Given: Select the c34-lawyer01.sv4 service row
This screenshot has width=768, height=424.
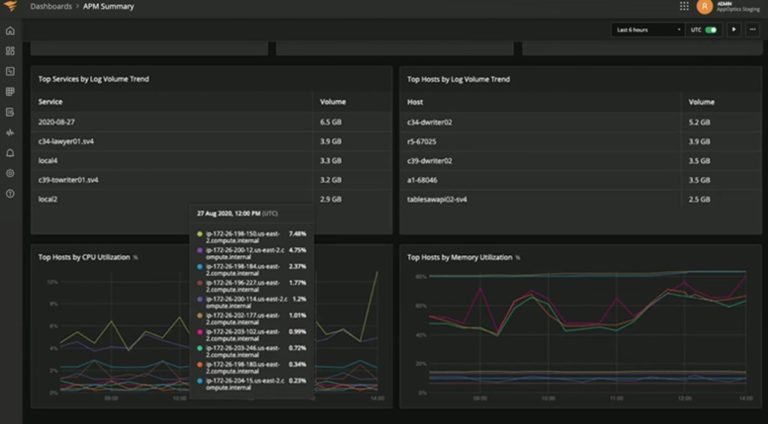Looking at the screenshot, I should pos(212,141).
